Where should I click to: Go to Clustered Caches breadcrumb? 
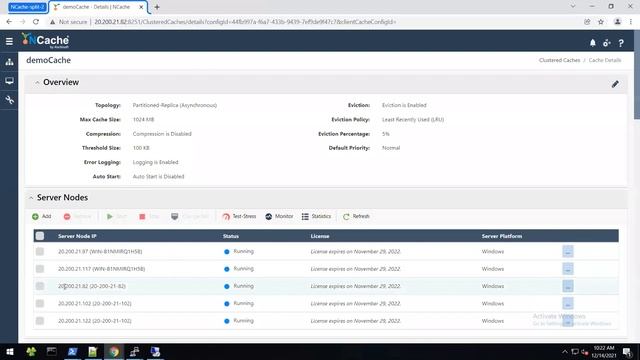[x=559, y=60]
